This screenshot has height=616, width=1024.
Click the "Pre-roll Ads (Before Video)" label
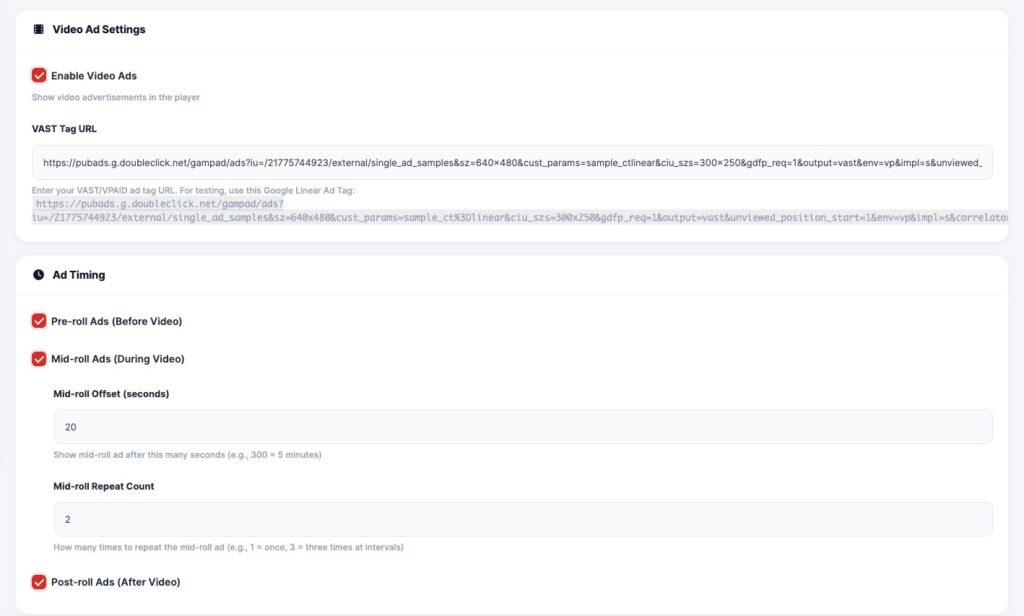click(116, 321)
